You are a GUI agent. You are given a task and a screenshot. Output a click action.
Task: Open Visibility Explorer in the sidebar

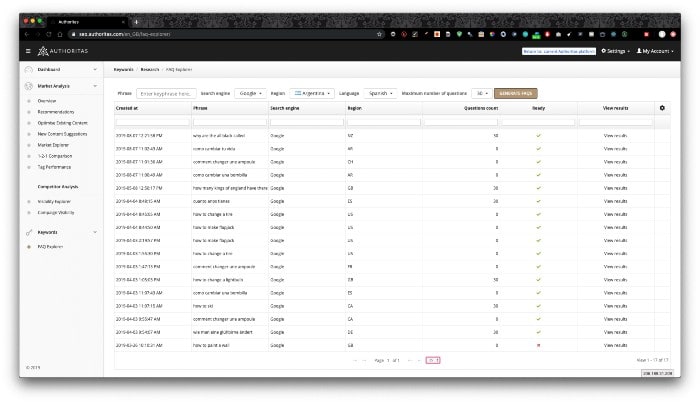coord(54,202)
